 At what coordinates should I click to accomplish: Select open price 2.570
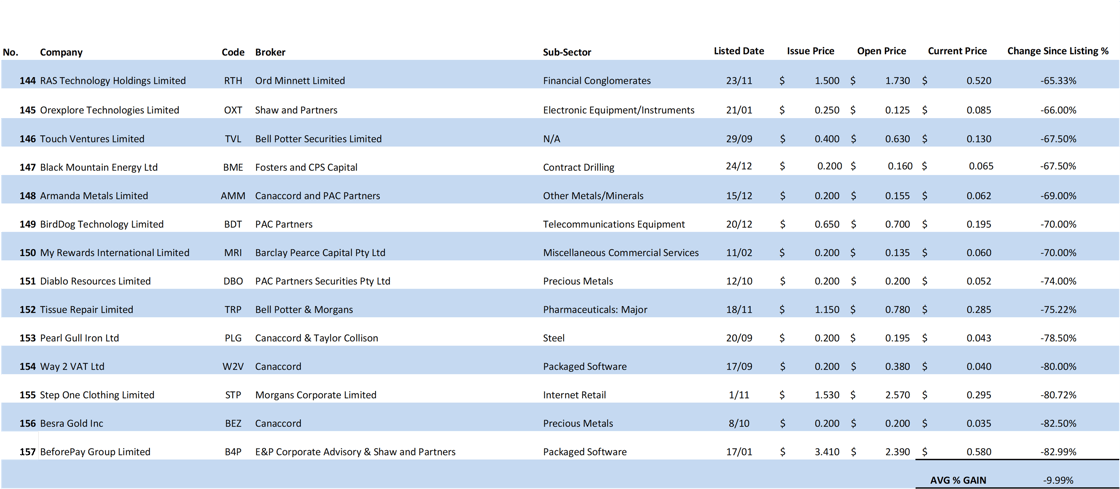(897, 395)
